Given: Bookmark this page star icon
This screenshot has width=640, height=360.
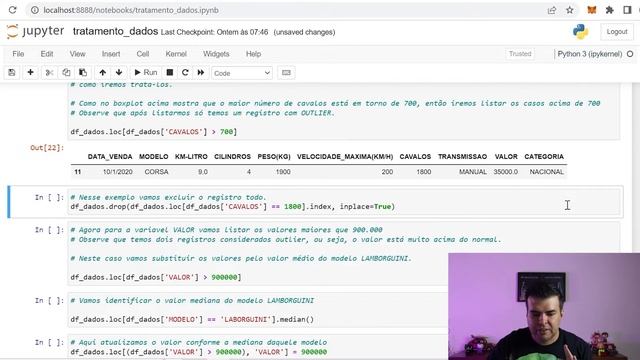Looking at the screenshot, I should point(570,10).
